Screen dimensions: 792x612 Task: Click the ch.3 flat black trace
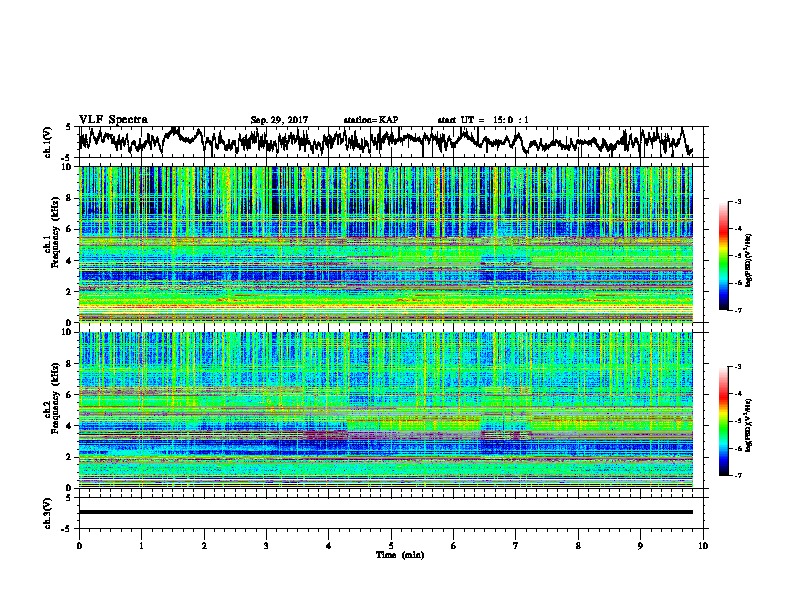point(385,512)
